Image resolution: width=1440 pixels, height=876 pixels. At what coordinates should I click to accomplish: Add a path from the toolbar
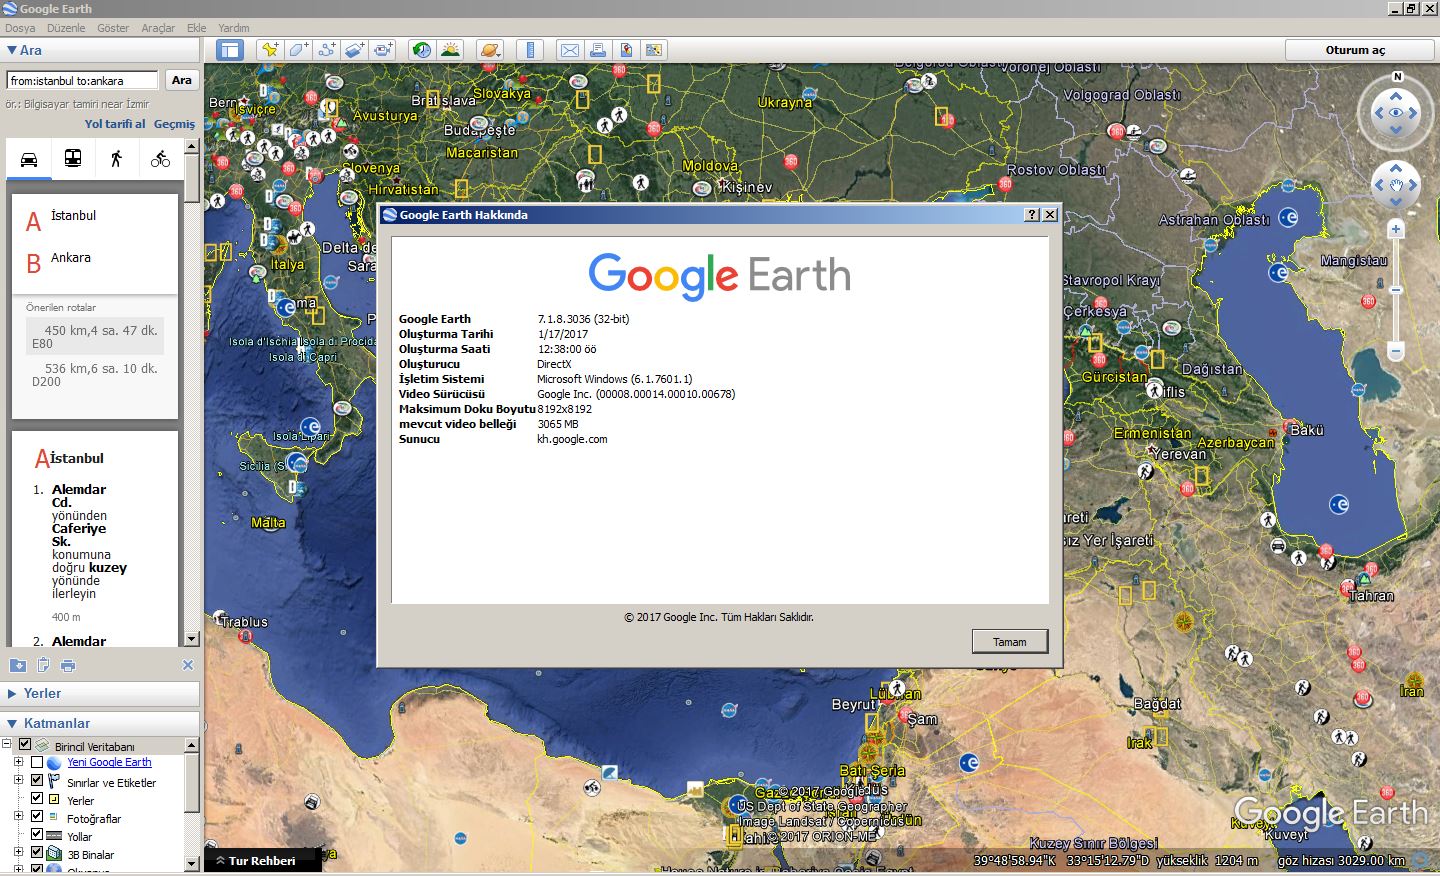326,50
